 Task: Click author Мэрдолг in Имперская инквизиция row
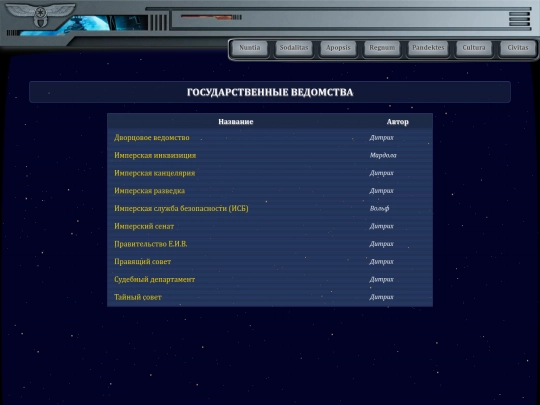click(383, 155)
